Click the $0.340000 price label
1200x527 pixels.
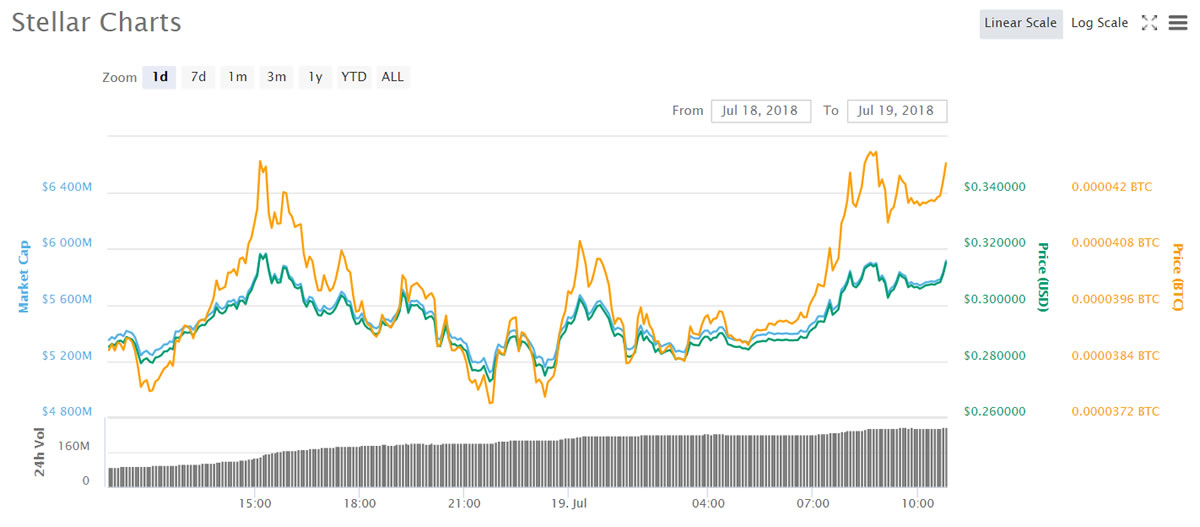pos(995,187)
